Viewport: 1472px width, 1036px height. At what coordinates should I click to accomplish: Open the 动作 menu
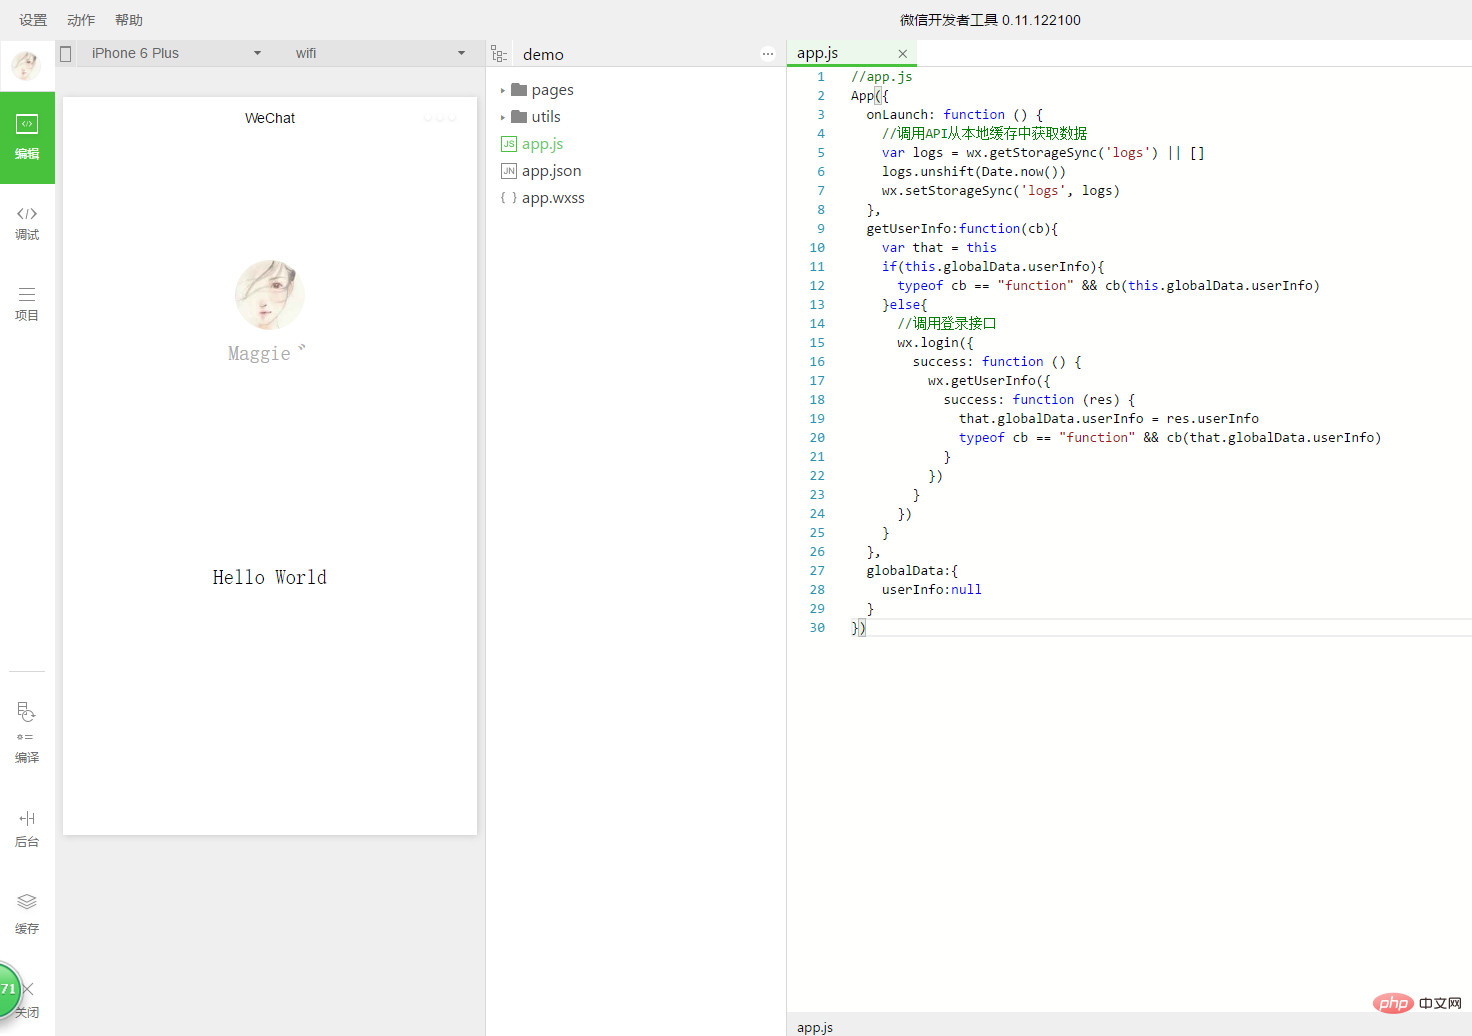pos(81,20)
